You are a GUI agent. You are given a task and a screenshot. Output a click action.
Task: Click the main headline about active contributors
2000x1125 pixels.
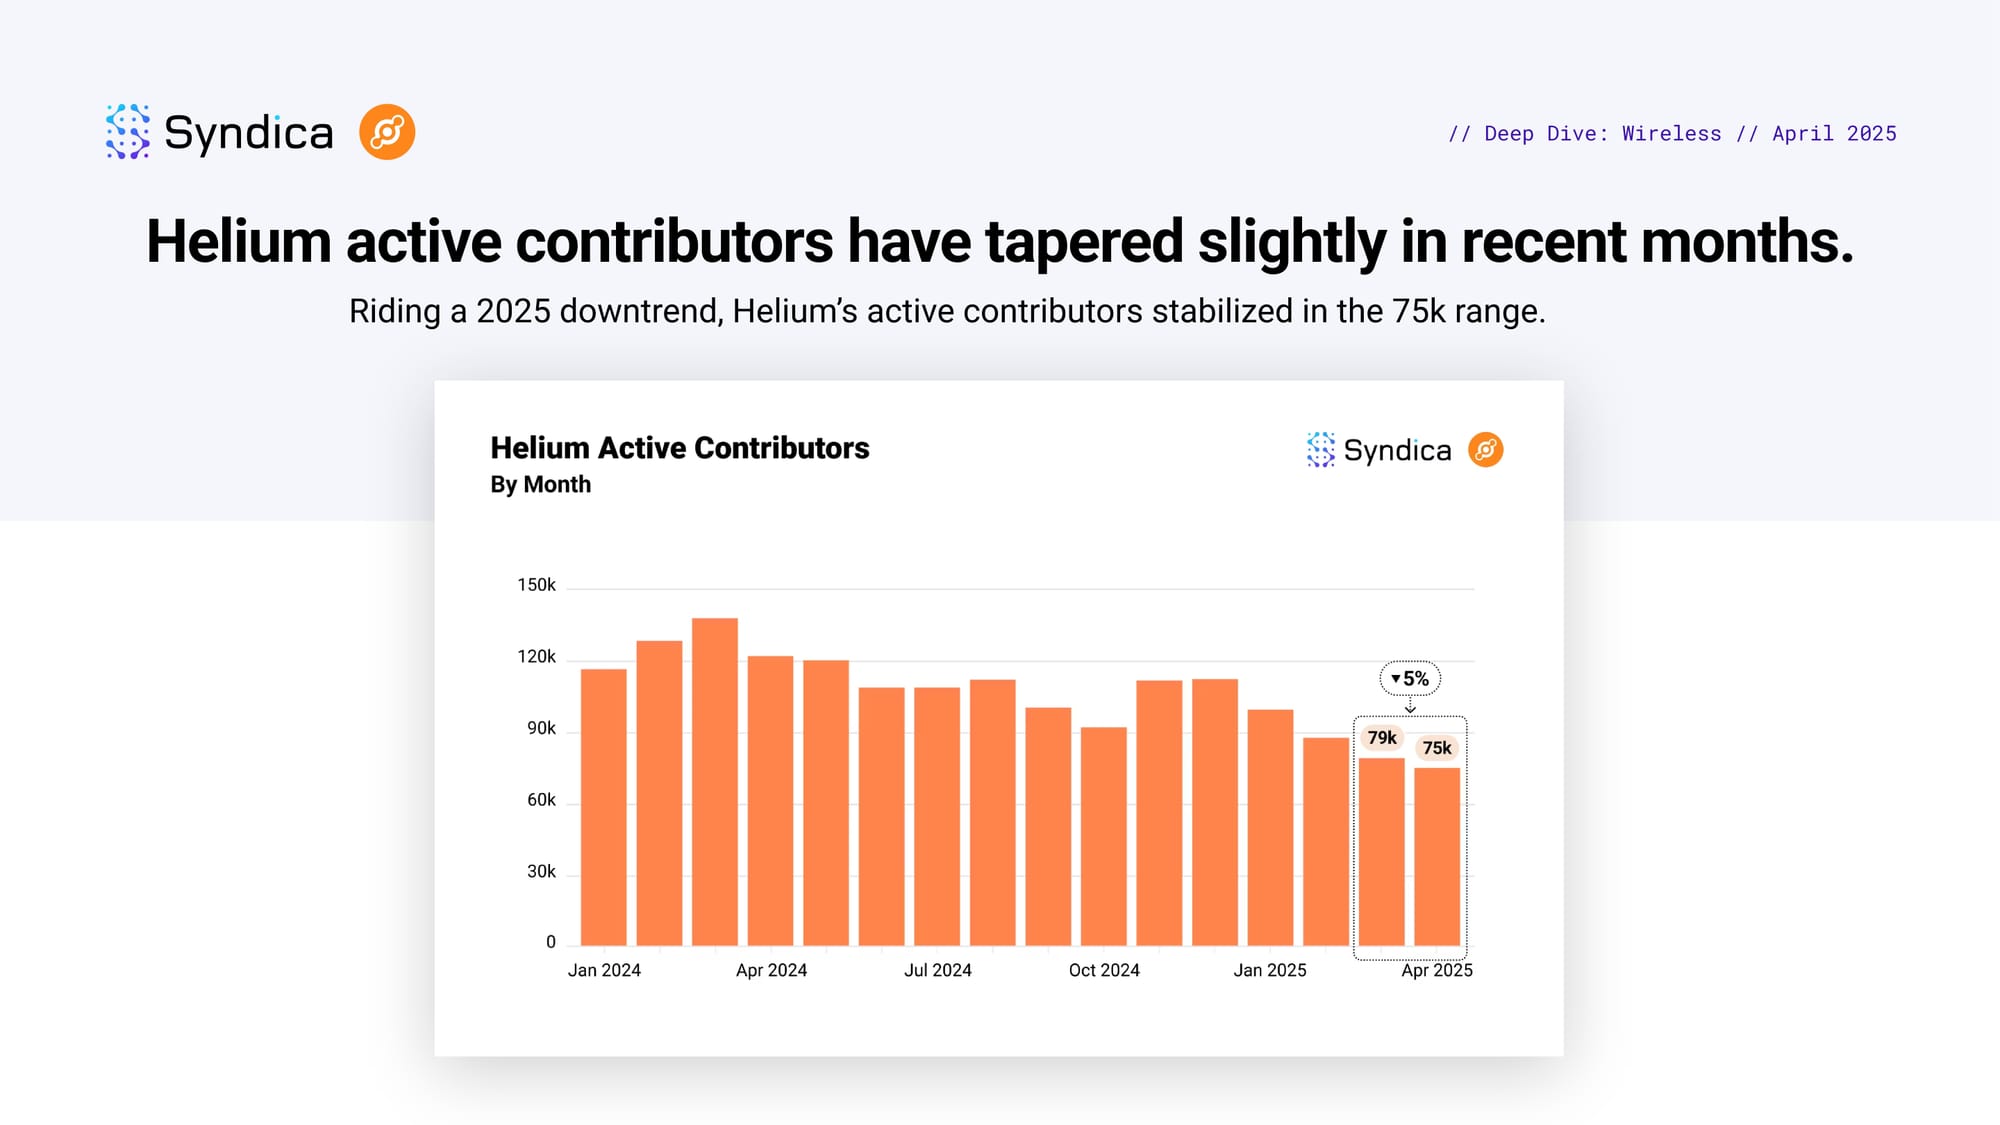(1000, 242)
